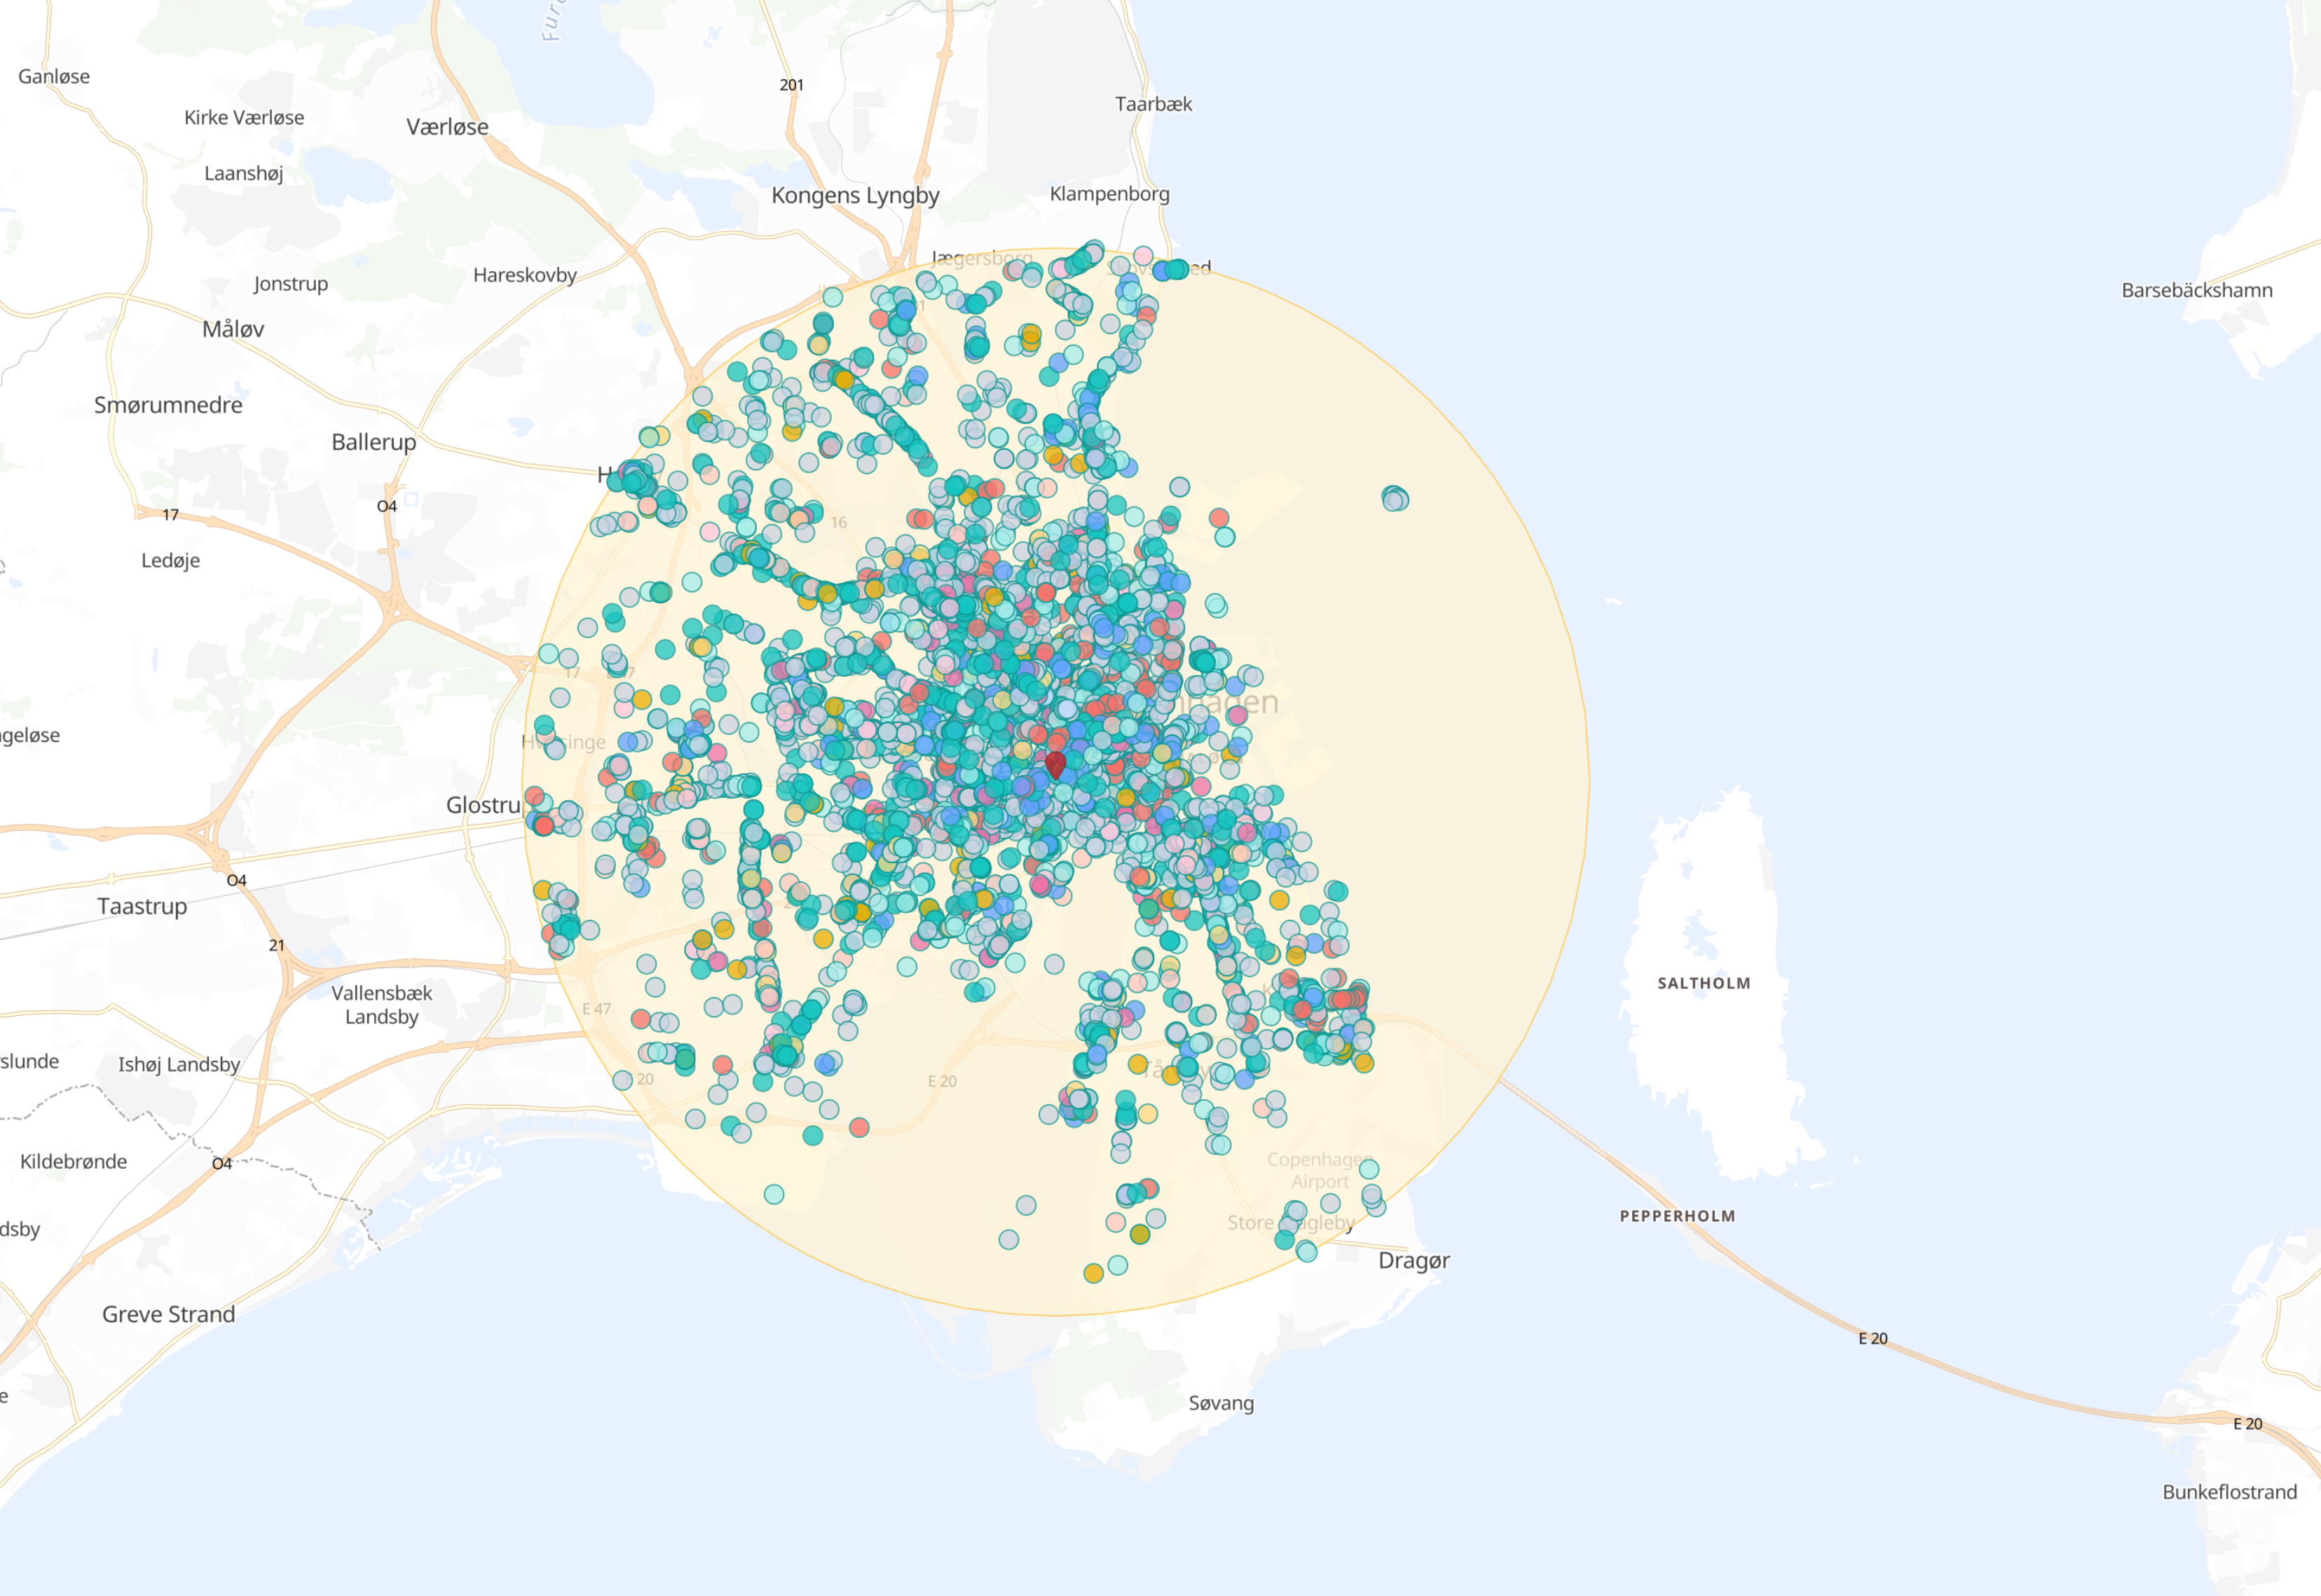The image size is (2321, 1596).
Task: Click the Saltholm island label
Action: tap(1703, 983)
